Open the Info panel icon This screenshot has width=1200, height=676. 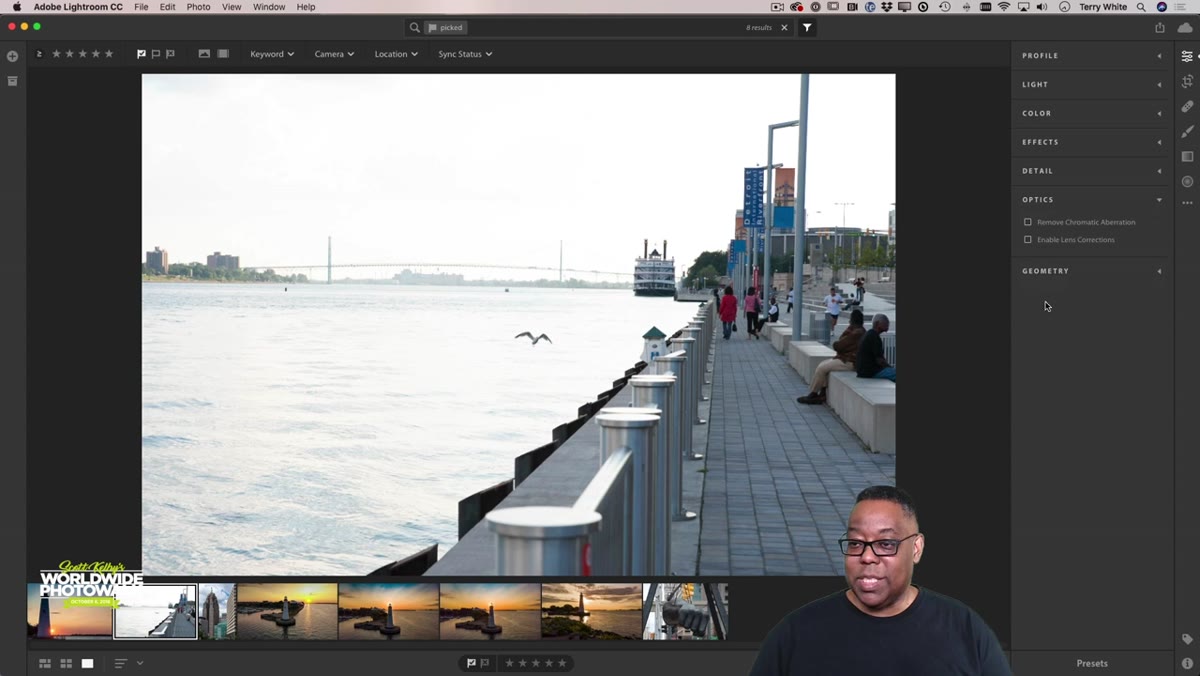click(1187, 663)
